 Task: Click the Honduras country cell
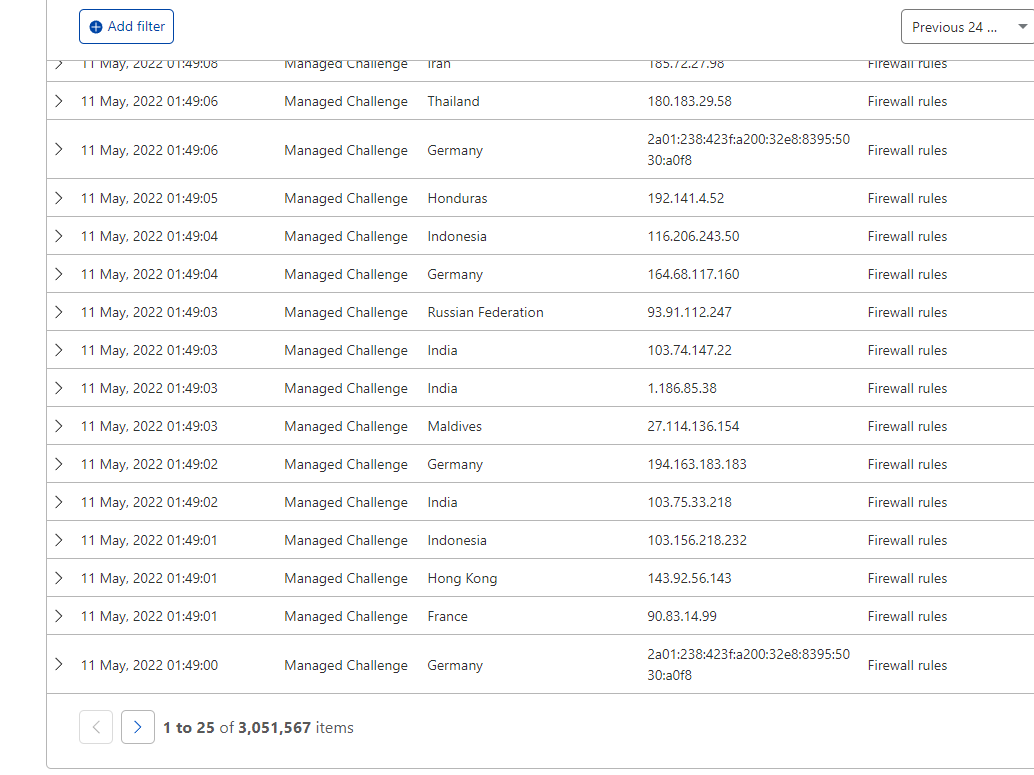[x=457, y=198]
